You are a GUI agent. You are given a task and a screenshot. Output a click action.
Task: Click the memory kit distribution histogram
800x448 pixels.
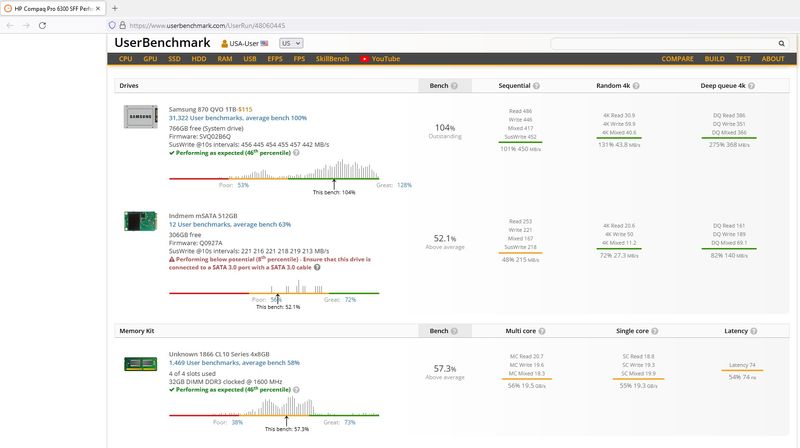click(x=274, y=406)
